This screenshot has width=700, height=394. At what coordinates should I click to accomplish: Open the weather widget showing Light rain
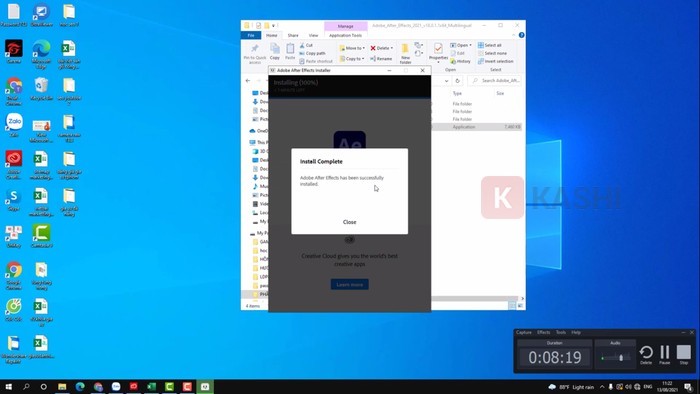tap(572, 386)
